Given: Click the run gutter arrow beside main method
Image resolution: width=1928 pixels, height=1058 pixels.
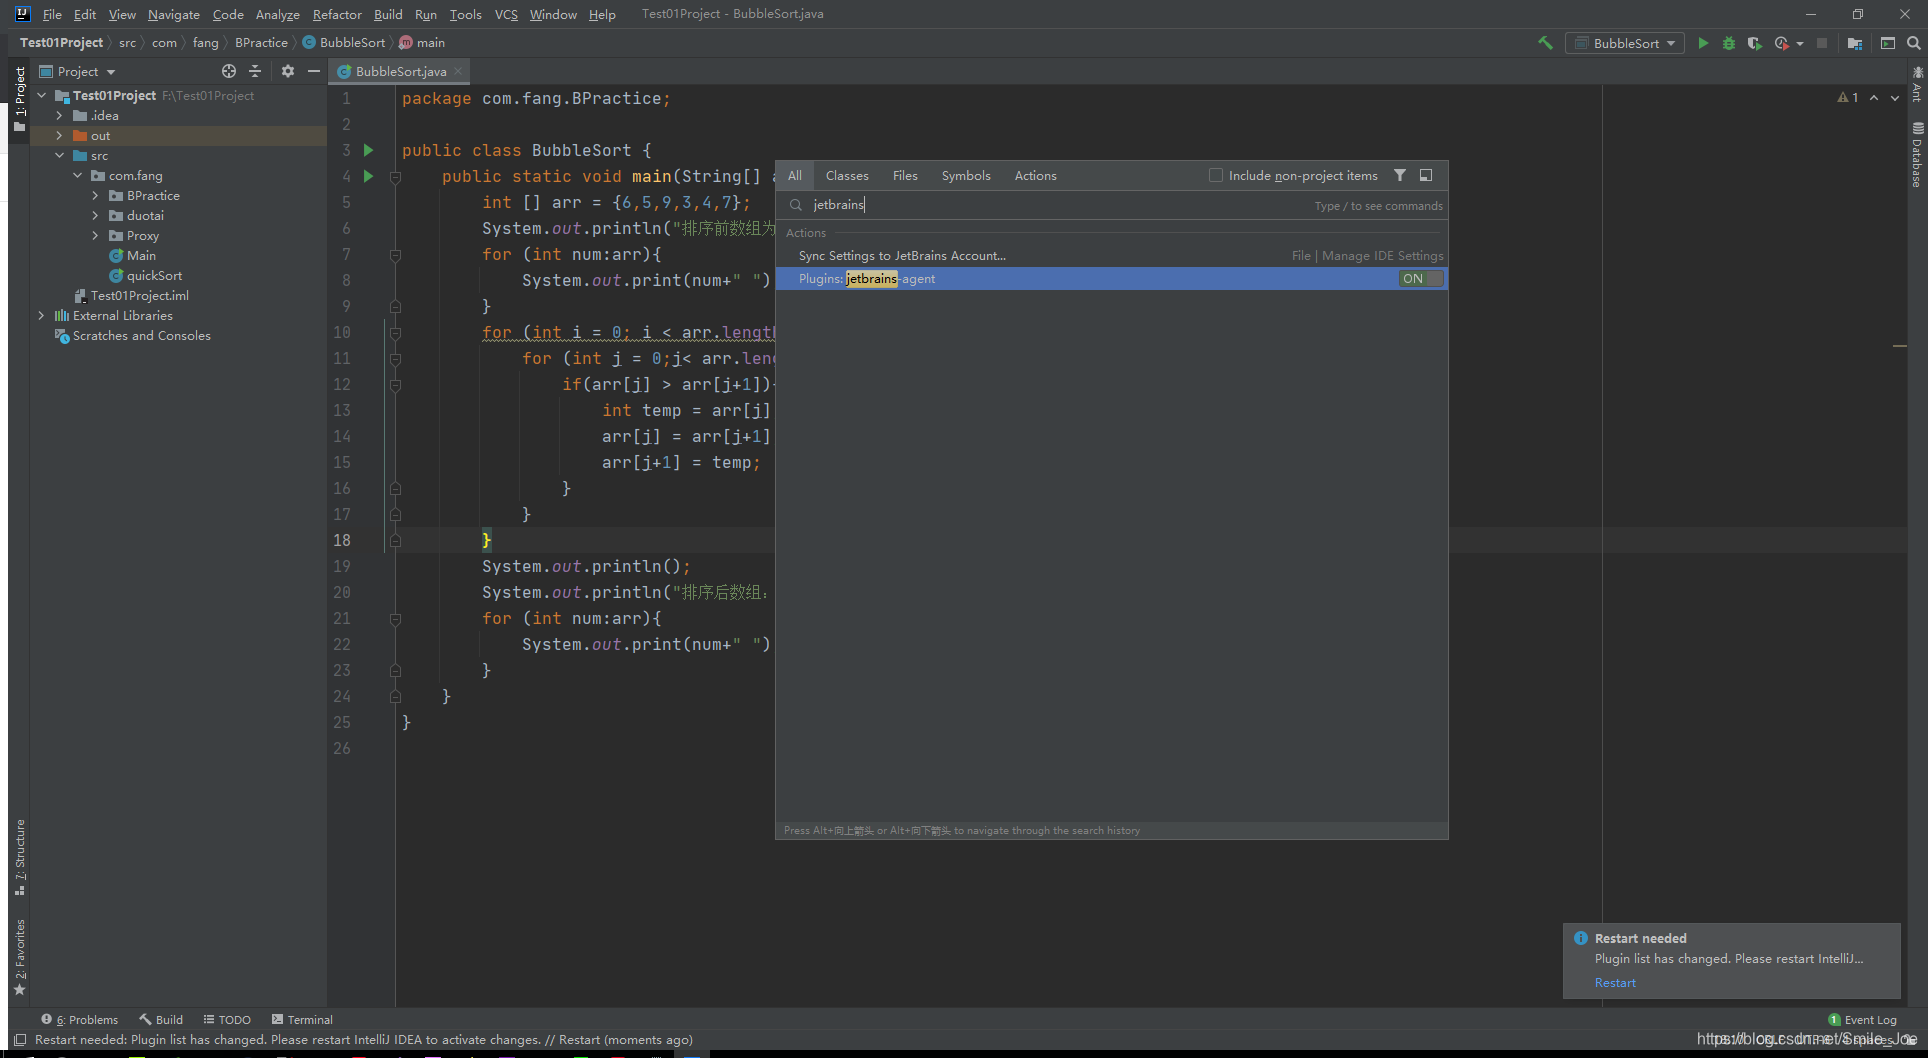Looking at the screenshot, I should coord(368,176).
